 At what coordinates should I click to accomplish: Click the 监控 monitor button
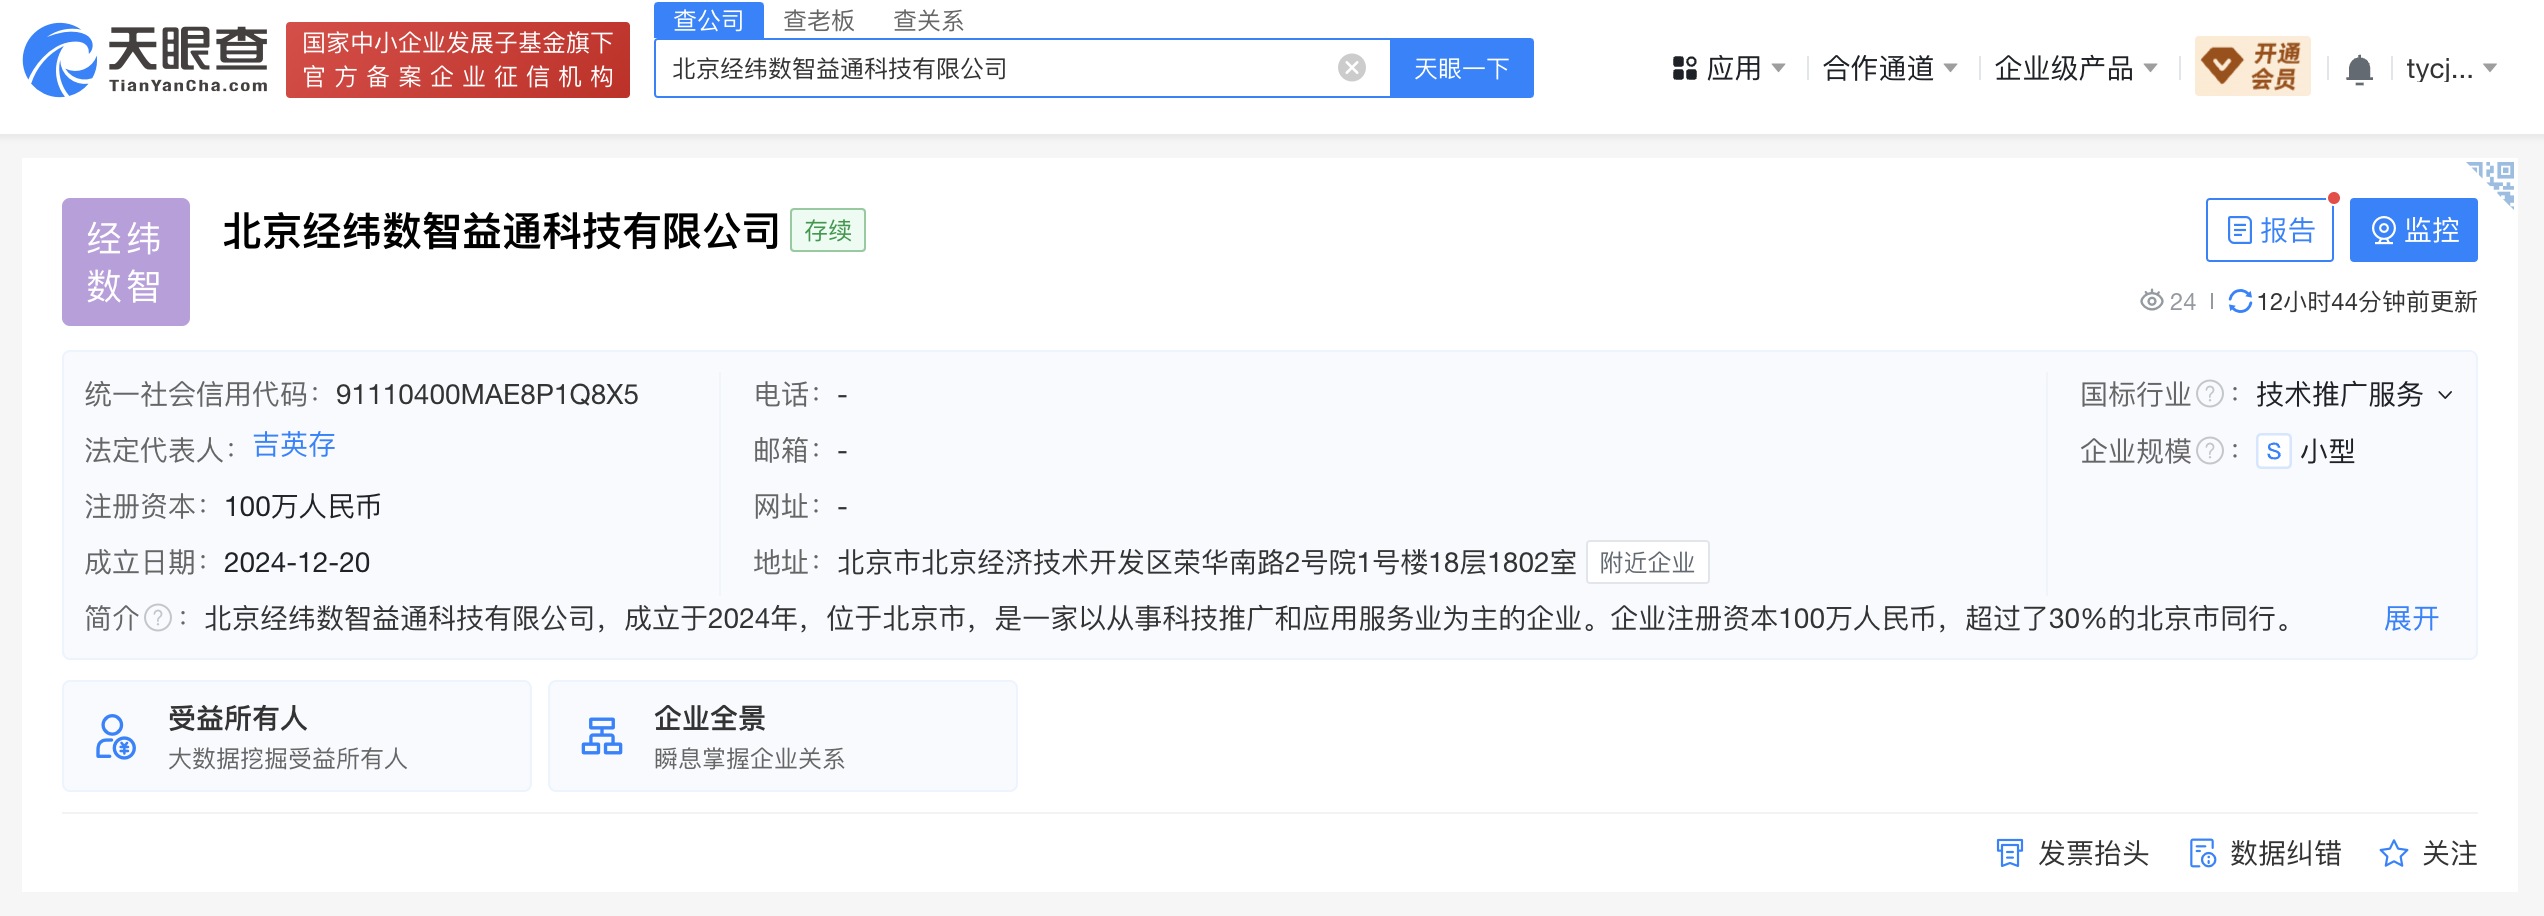2413,230
